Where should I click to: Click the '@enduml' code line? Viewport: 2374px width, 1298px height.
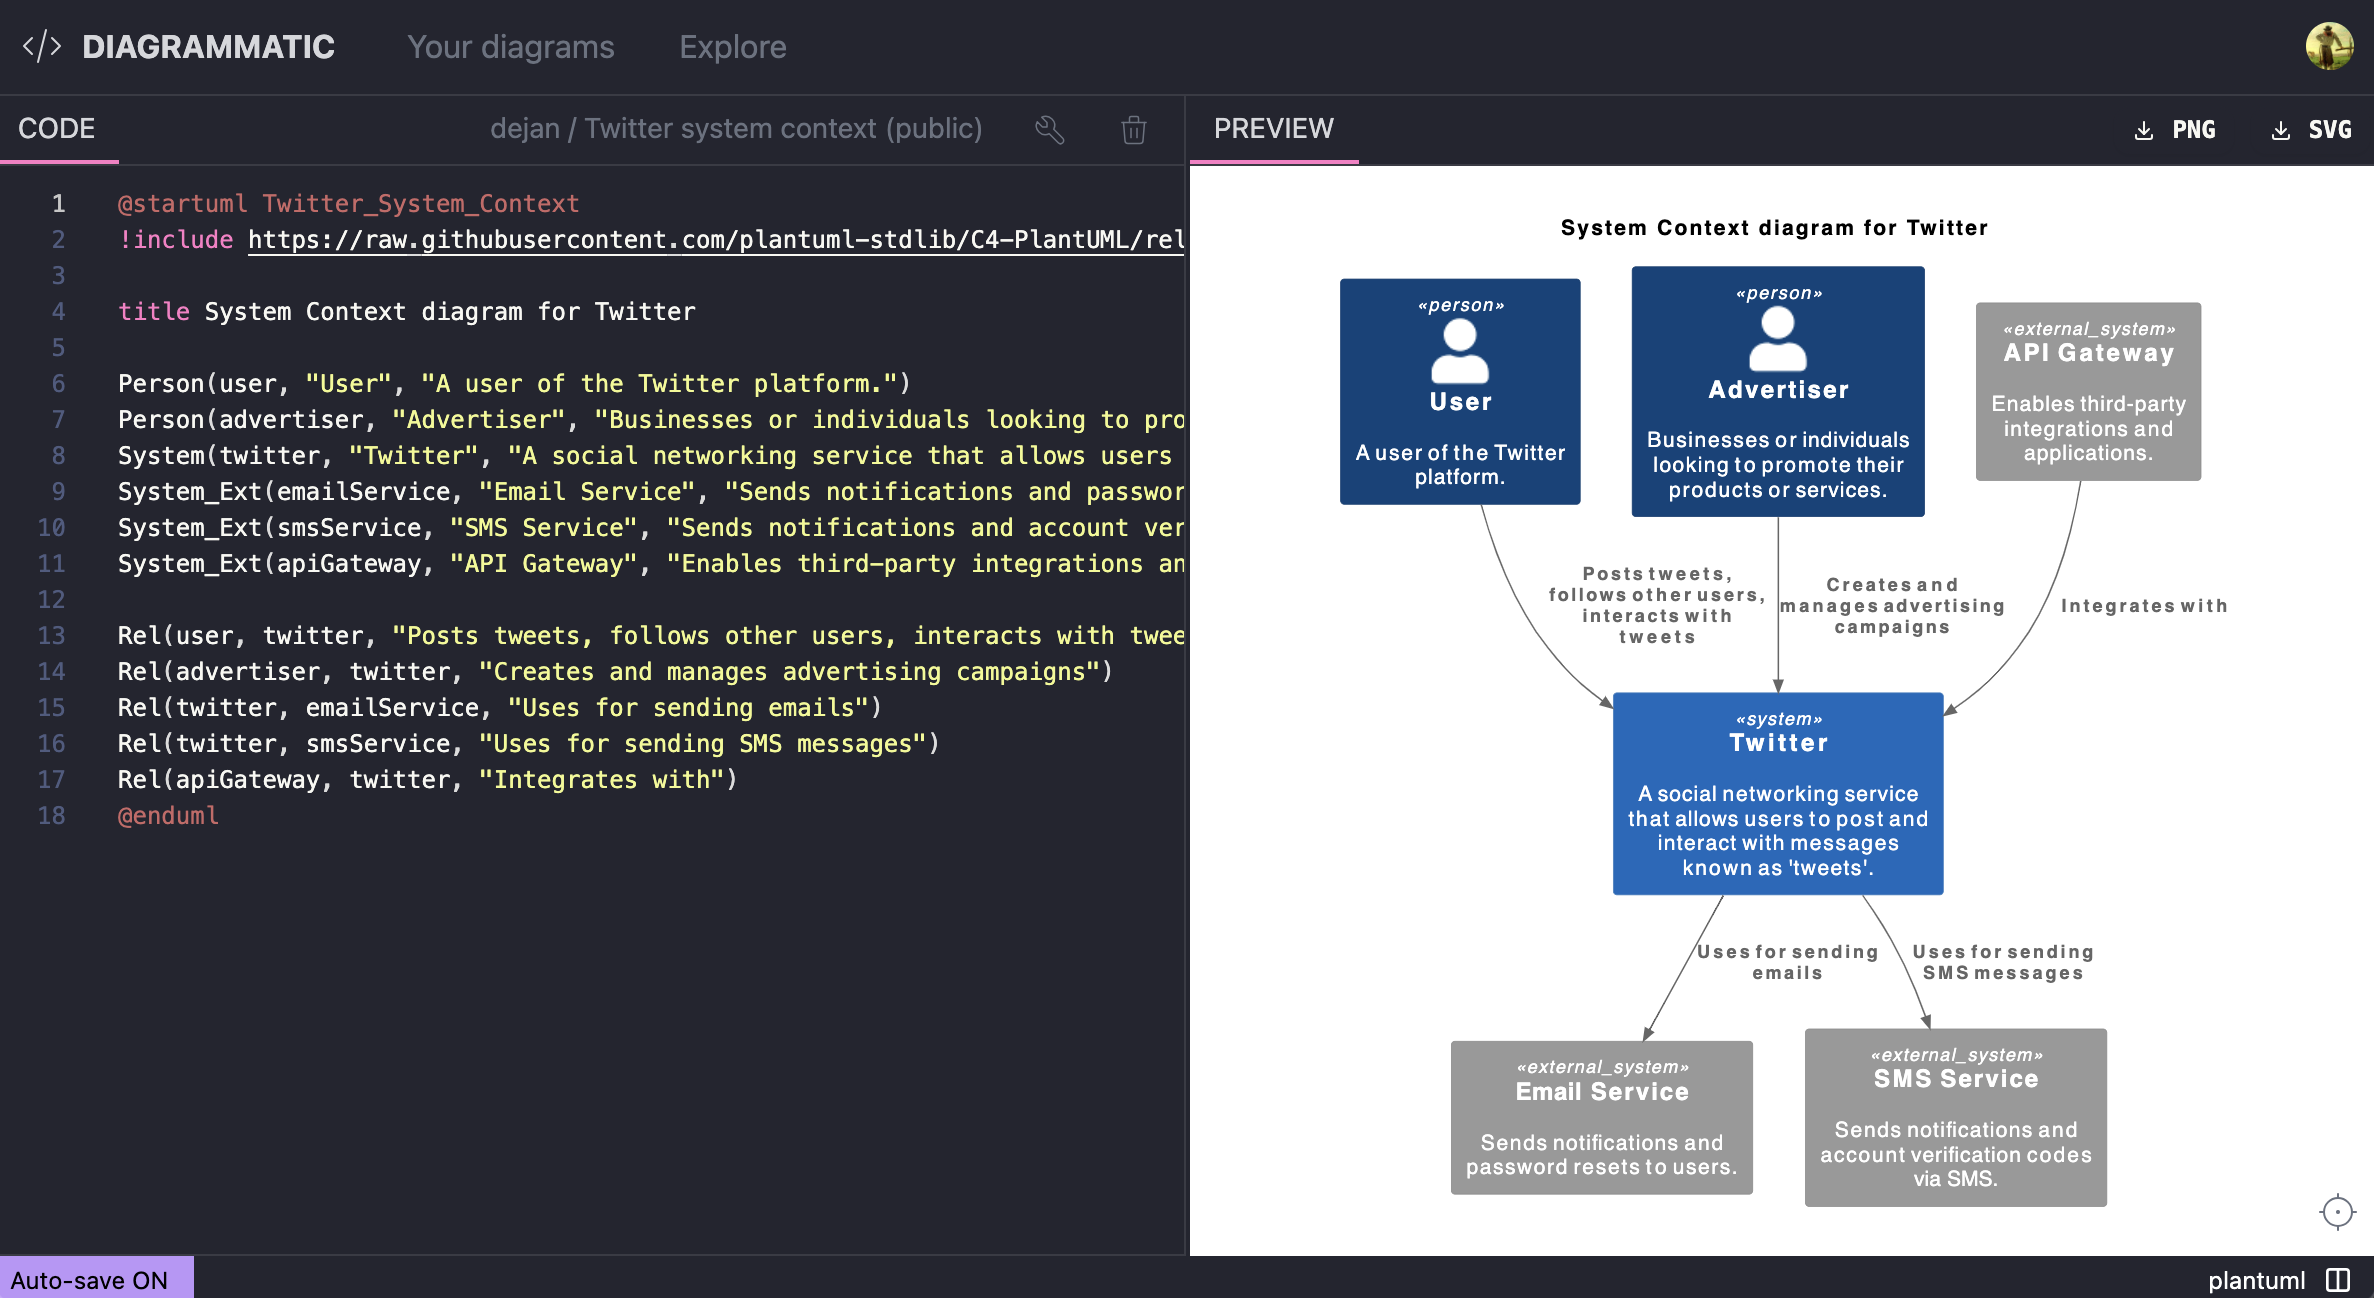point(168,816)
